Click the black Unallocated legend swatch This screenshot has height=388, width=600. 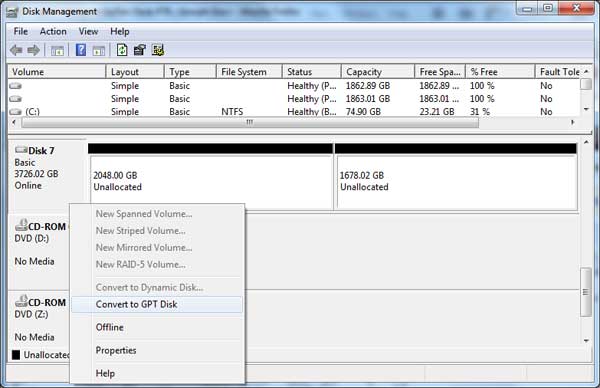[x=16, y=355]
